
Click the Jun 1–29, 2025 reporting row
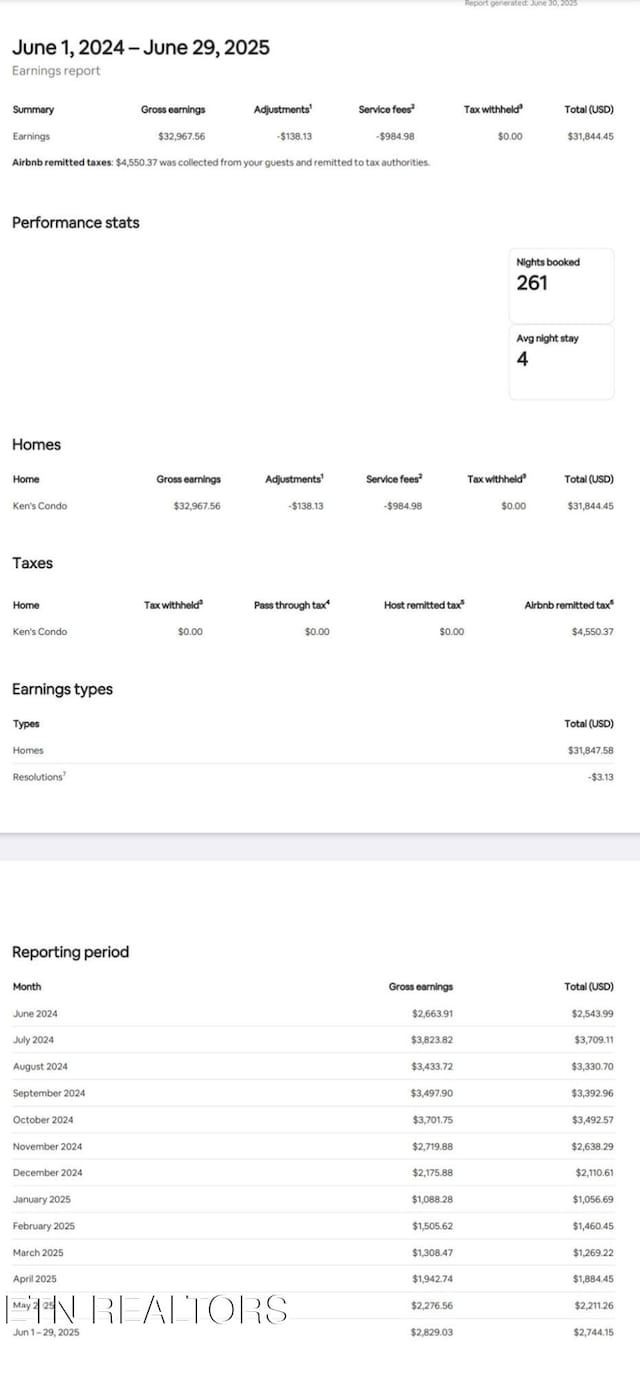(x=313, y=1332)
